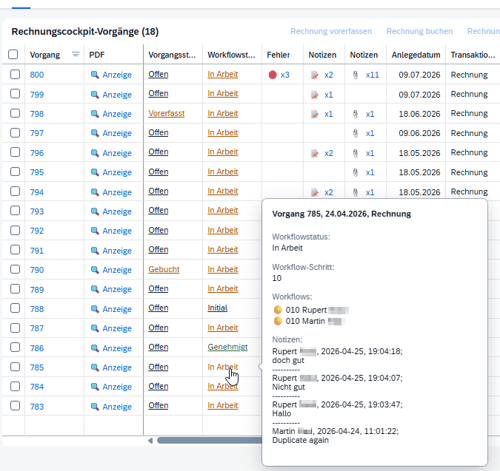
Task: Click Rechnung transaction cell in row 797
Action: [469, 133]
